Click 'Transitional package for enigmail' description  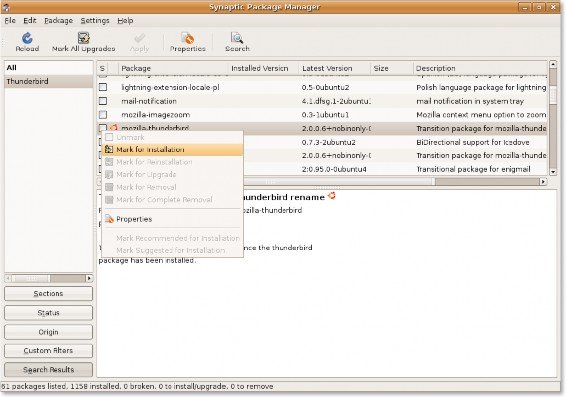pyautogui.click(x=473, y=169)
